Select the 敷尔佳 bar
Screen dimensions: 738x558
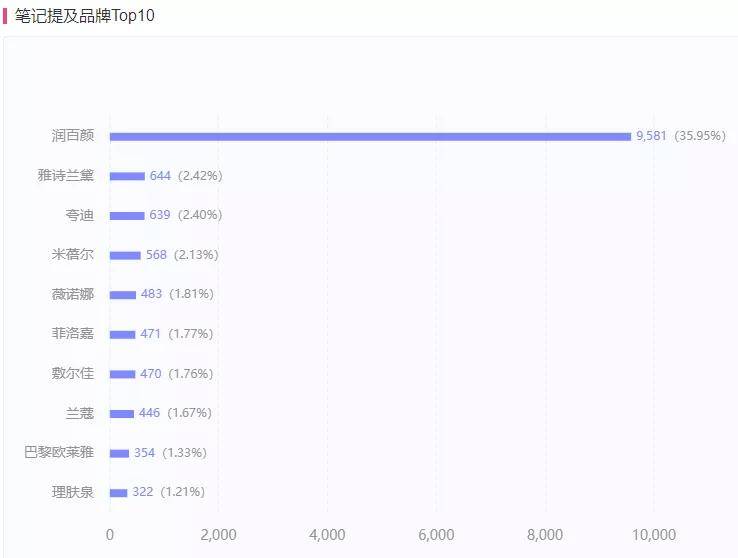click(122, 374)
